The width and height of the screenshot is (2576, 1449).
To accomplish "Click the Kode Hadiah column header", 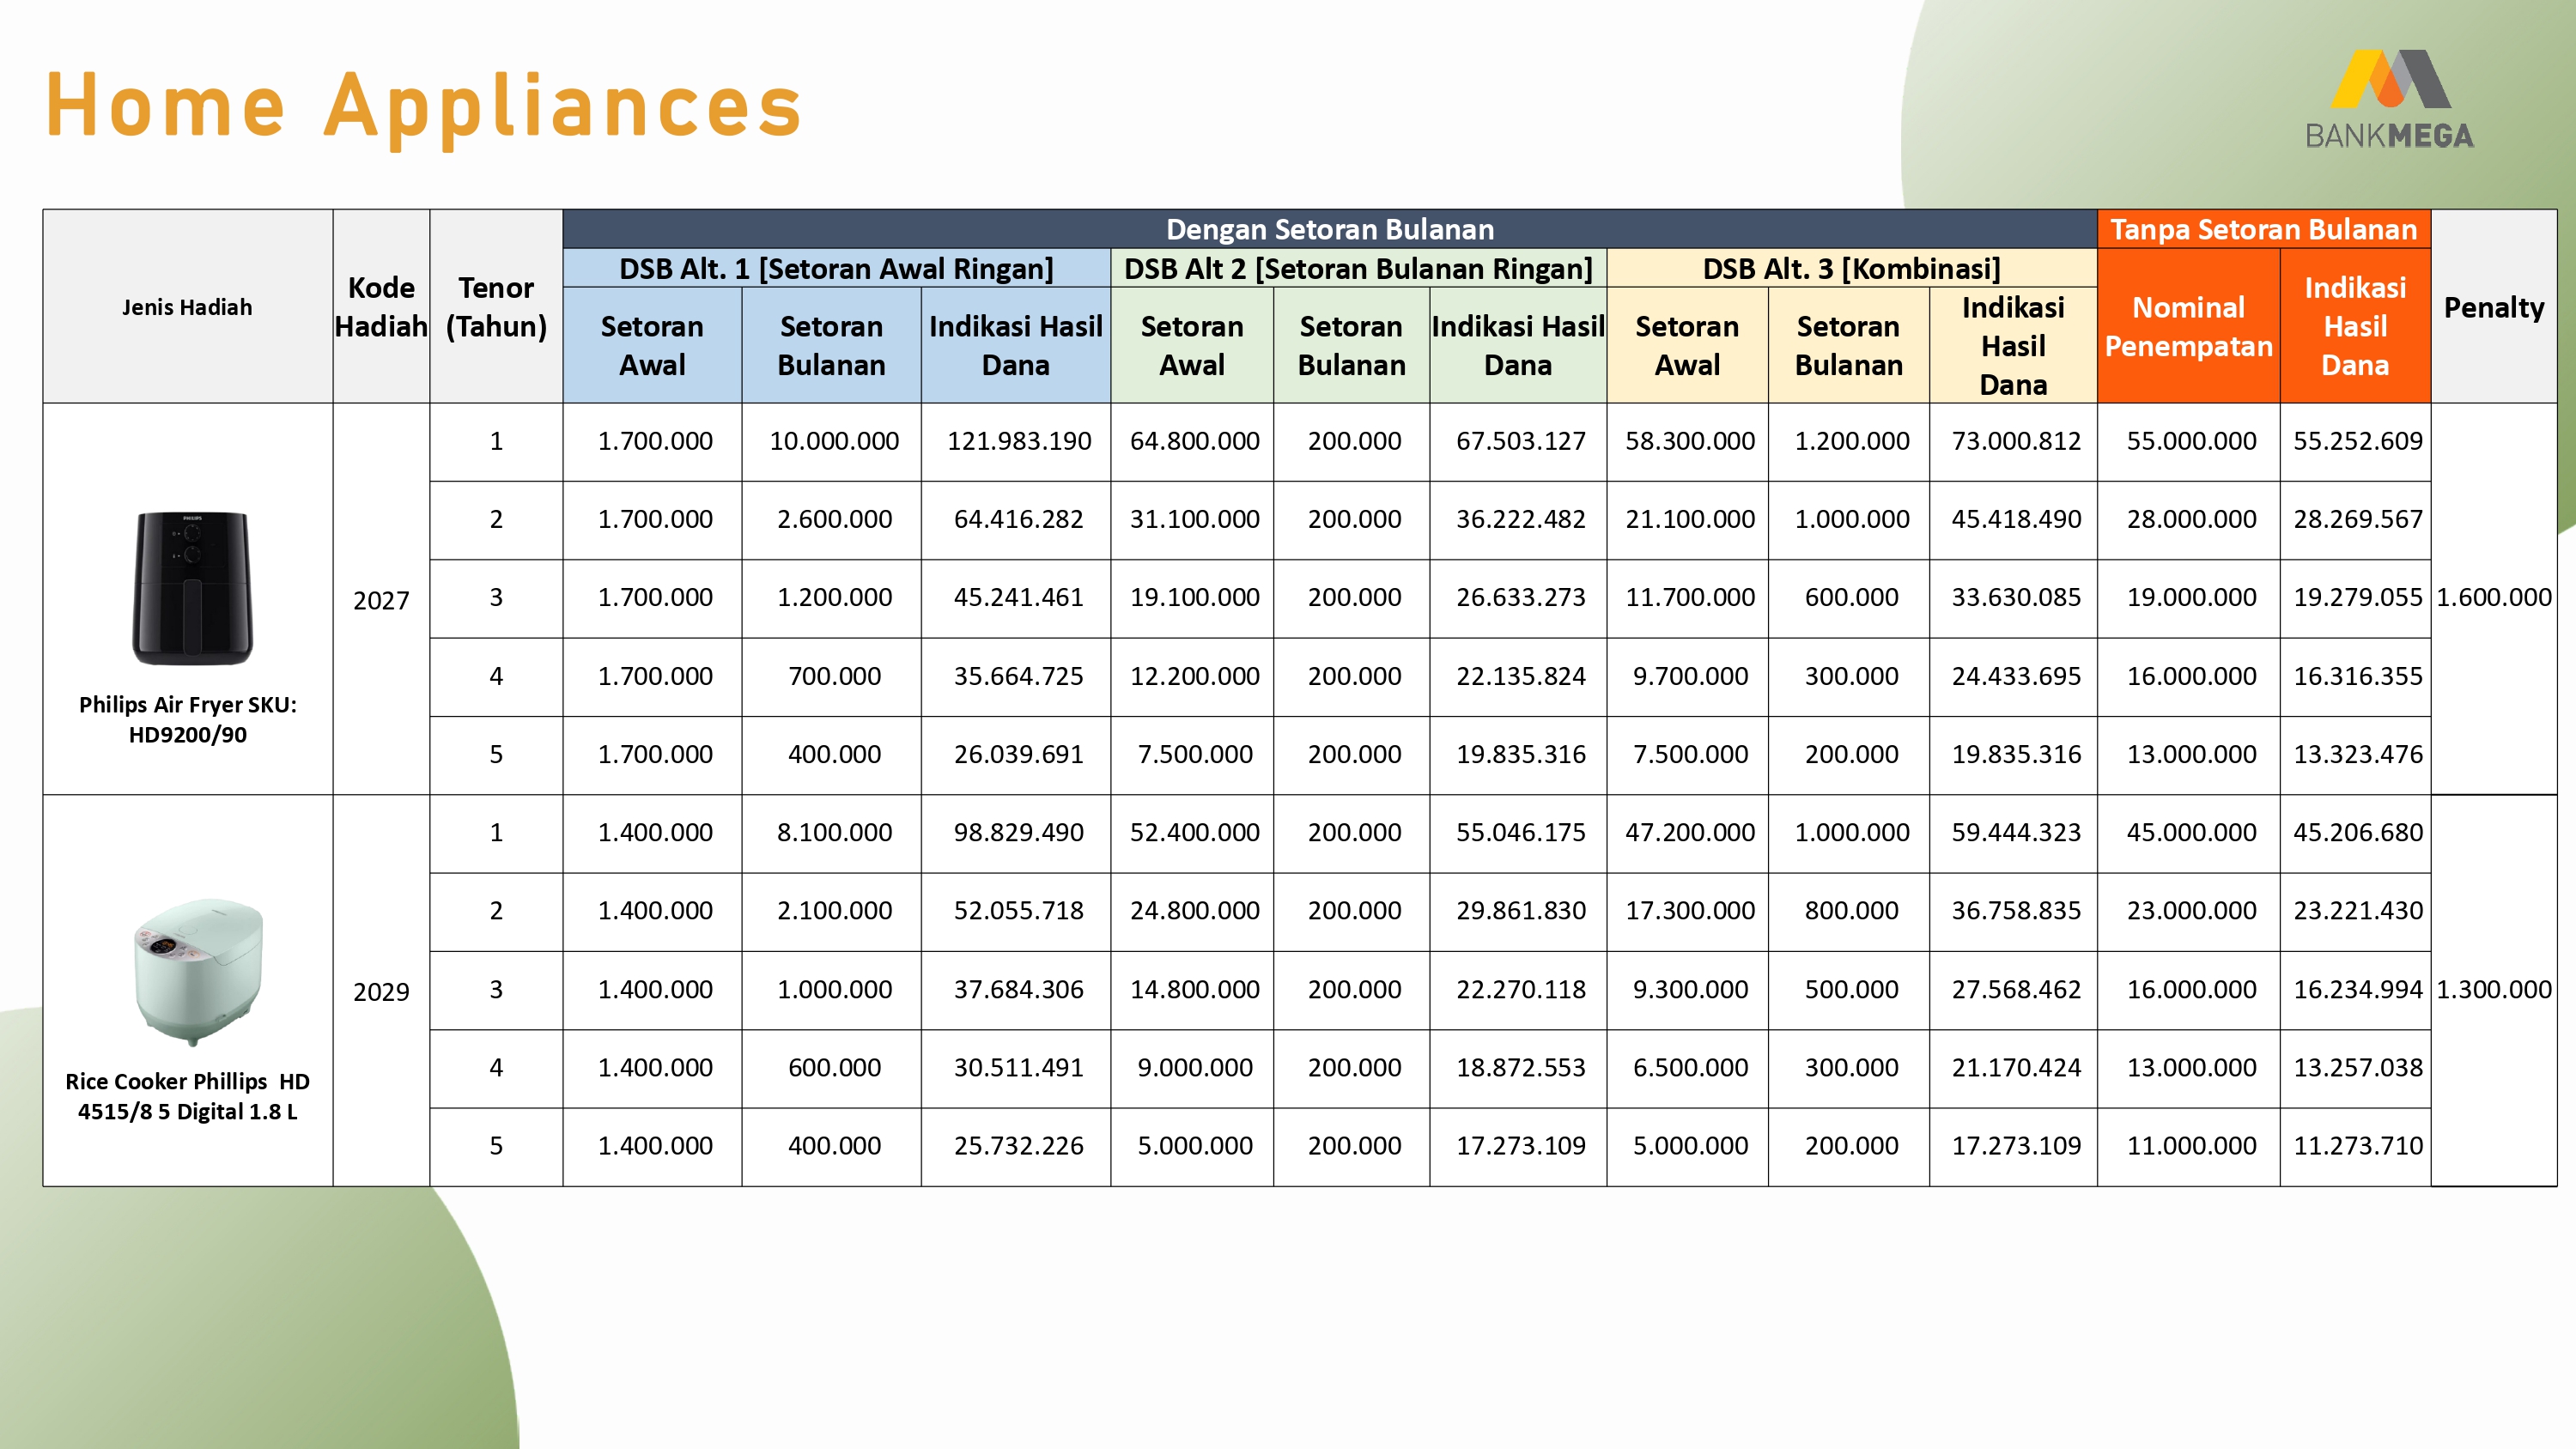I will click(381, 307).
